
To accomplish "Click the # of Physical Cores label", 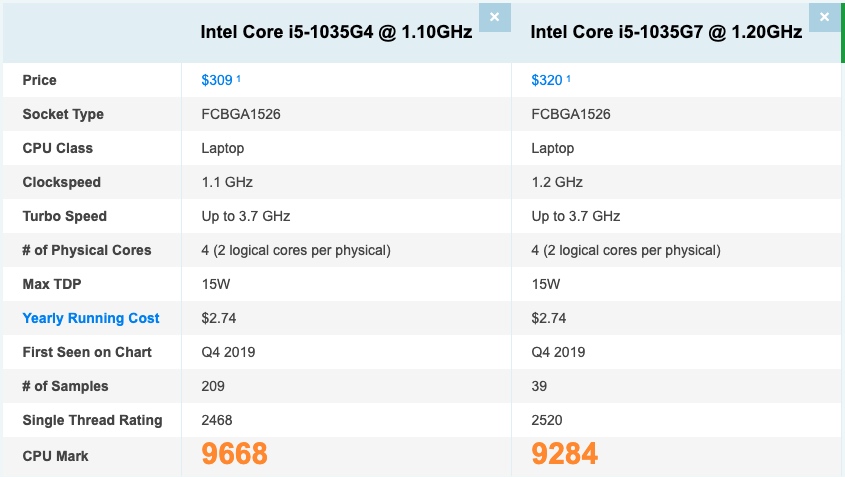I will click(x=87, y=250).
